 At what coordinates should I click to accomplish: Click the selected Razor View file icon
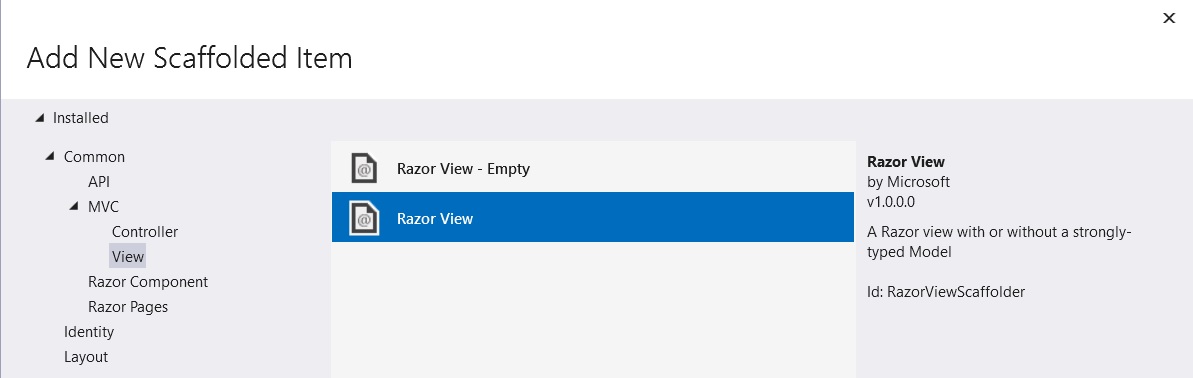[364, 218]
